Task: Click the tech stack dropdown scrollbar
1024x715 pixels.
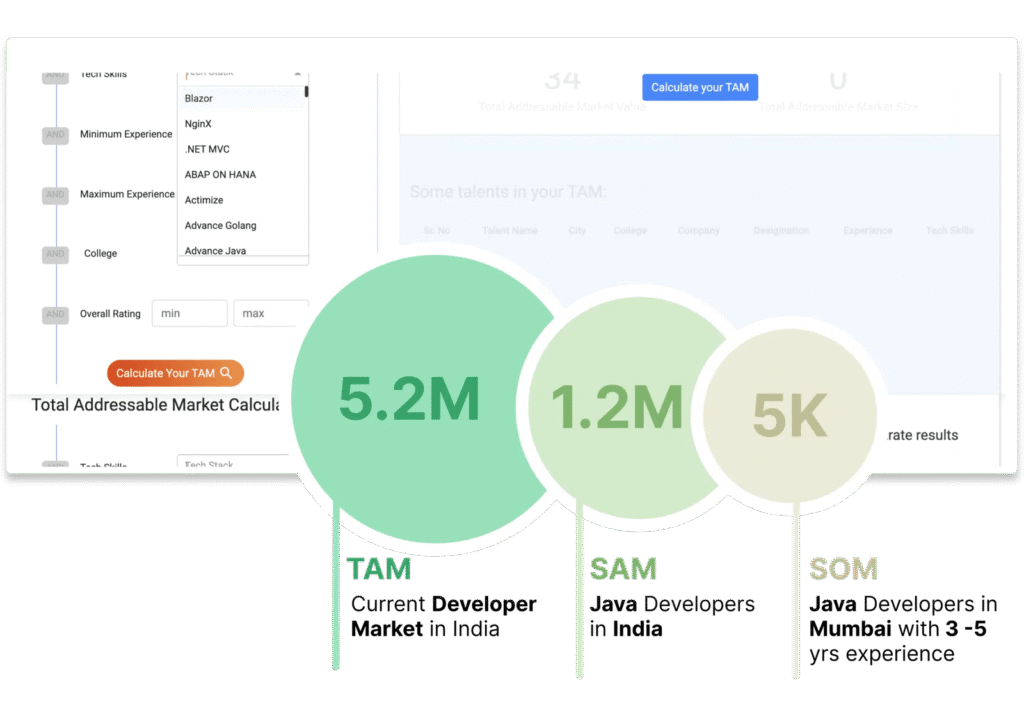Action: pyautogui.click(x=306, y=92)
